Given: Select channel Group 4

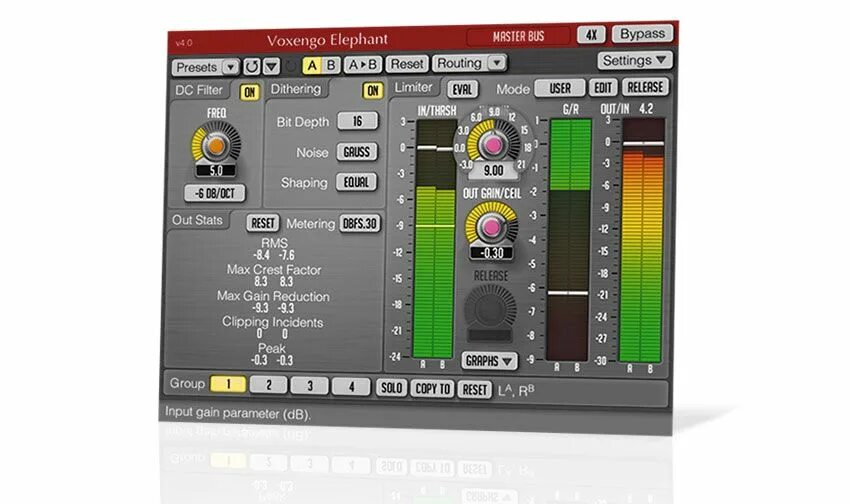Looking at the screenshot, I should (x=351, y=386).
